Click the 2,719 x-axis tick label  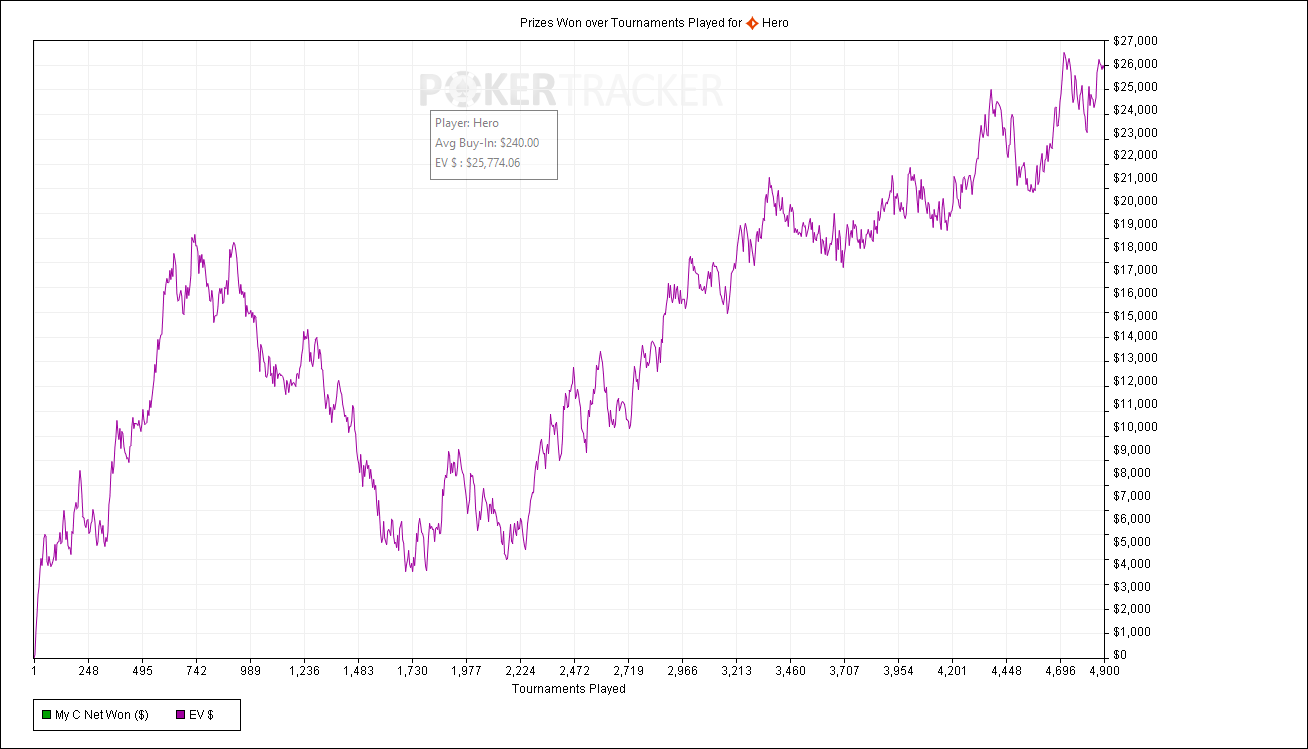tap(628, 671)
